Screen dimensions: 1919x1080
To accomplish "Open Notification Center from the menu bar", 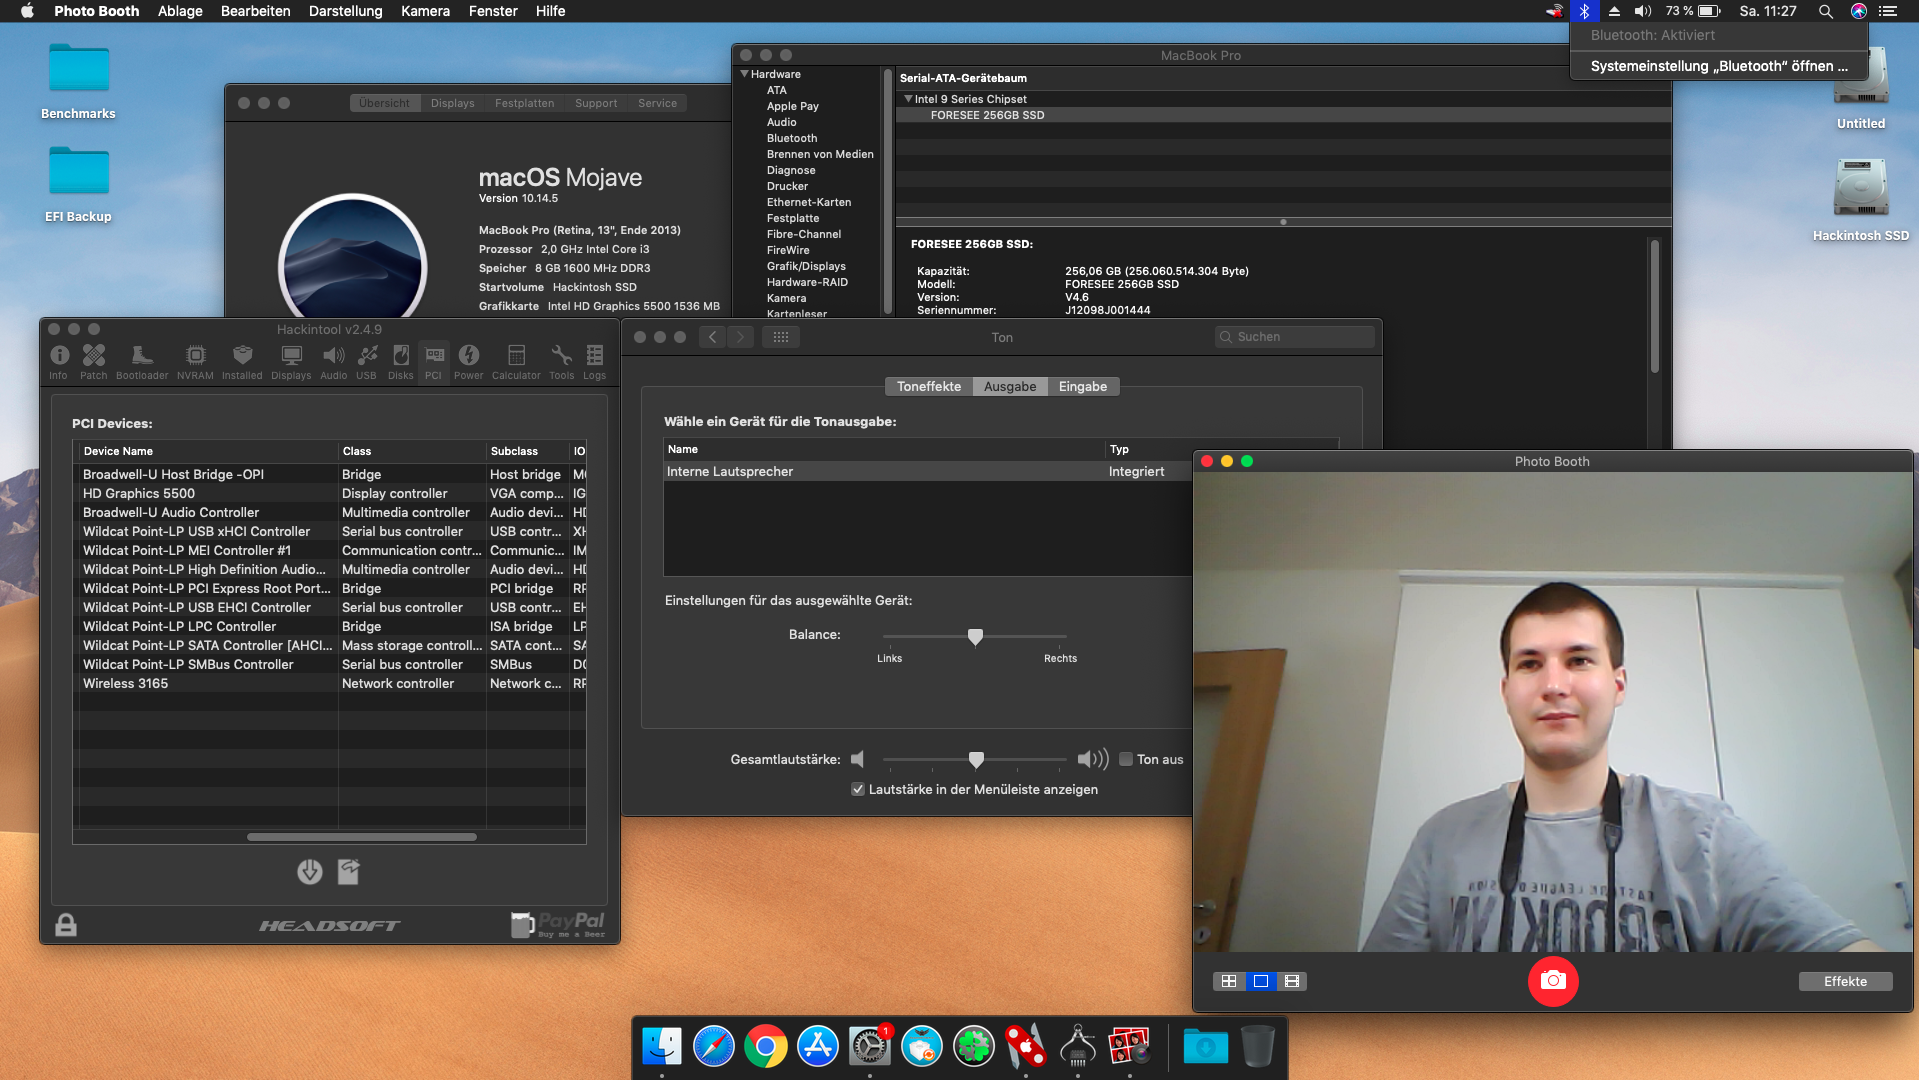I will (x=1888, y=11).
